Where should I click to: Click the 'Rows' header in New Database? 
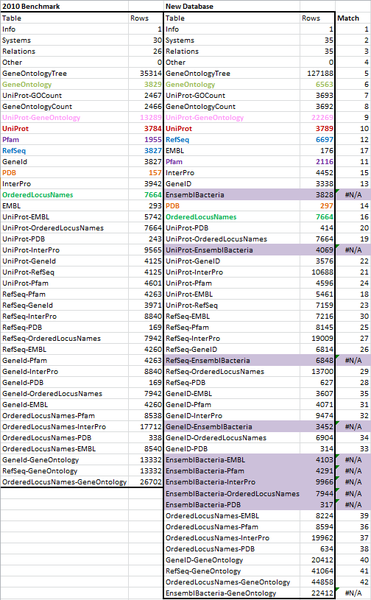tap(317, 18)
